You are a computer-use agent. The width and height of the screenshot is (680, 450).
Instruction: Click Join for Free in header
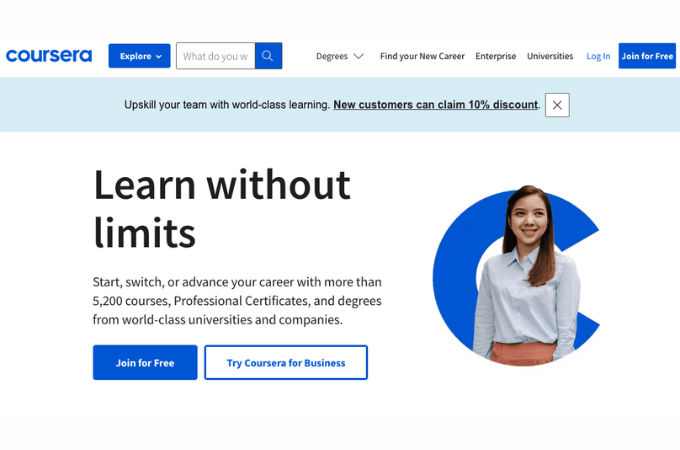click(647, 56)
